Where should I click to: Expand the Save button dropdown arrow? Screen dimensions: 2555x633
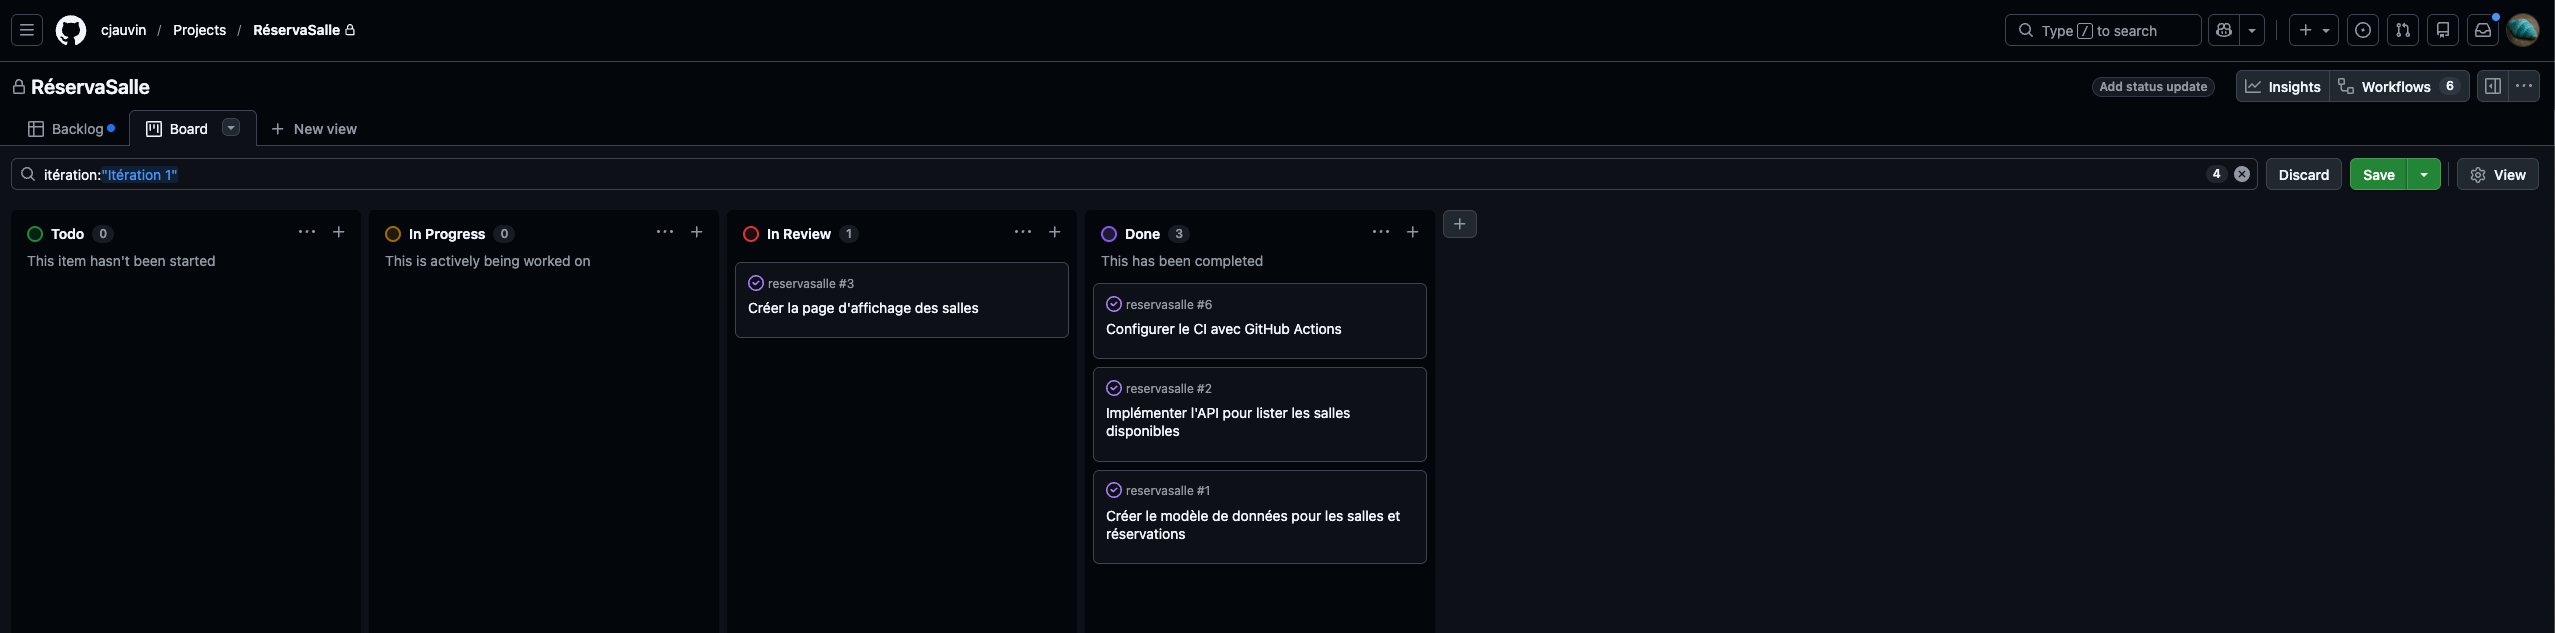click(2424, 174)
